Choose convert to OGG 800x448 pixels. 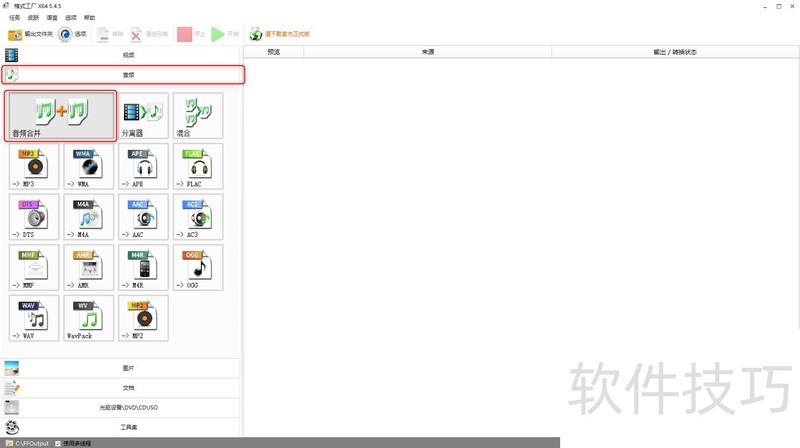tap(198, 267)
